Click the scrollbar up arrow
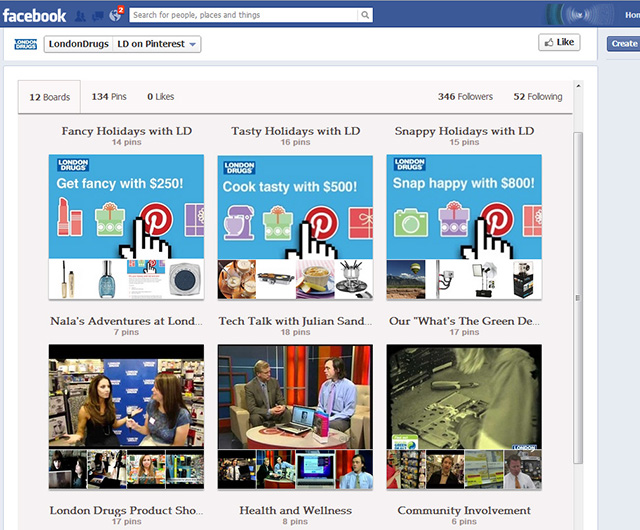Viewport: 640px width, 530px height. pyautogui.click(x=578, y=86)
